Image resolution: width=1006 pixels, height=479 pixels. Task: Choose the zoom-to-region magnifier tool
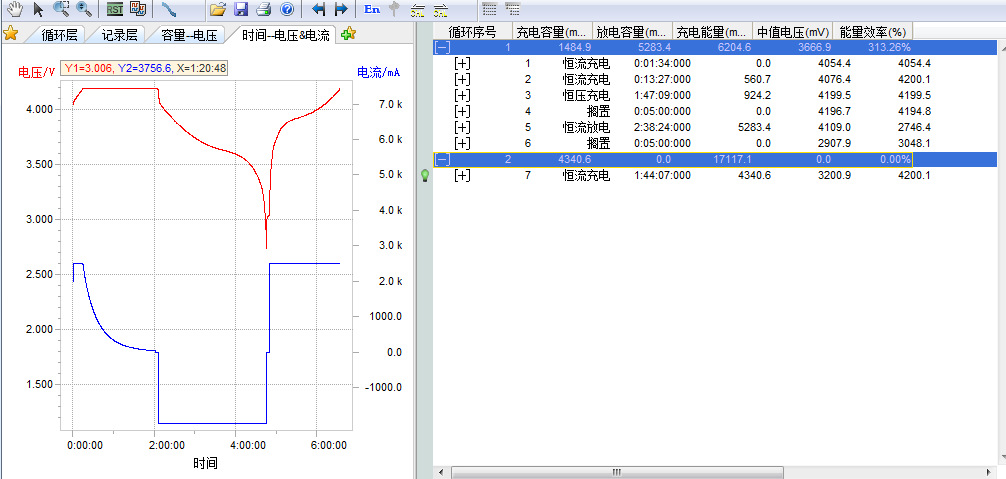(61, 8)
